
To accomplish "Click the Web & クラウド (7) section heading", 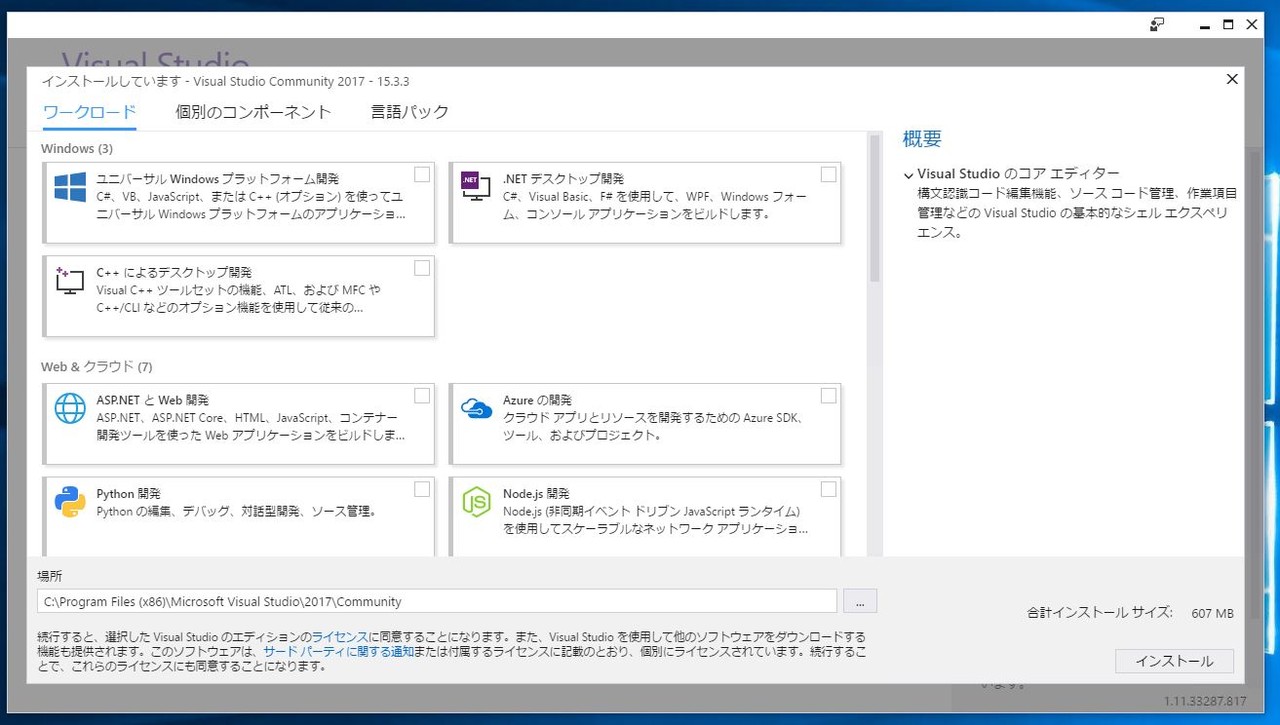I will (x=96, y=367).
